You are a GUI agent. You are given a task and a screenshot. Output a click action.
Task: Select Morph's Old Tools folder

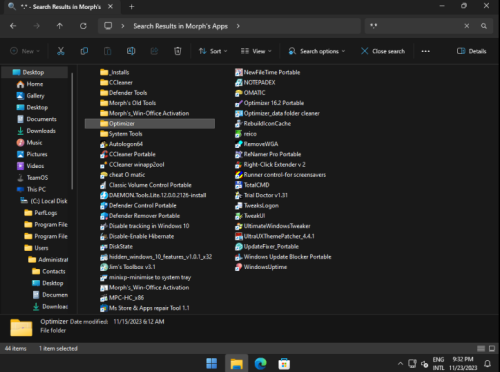click(128, 103)
